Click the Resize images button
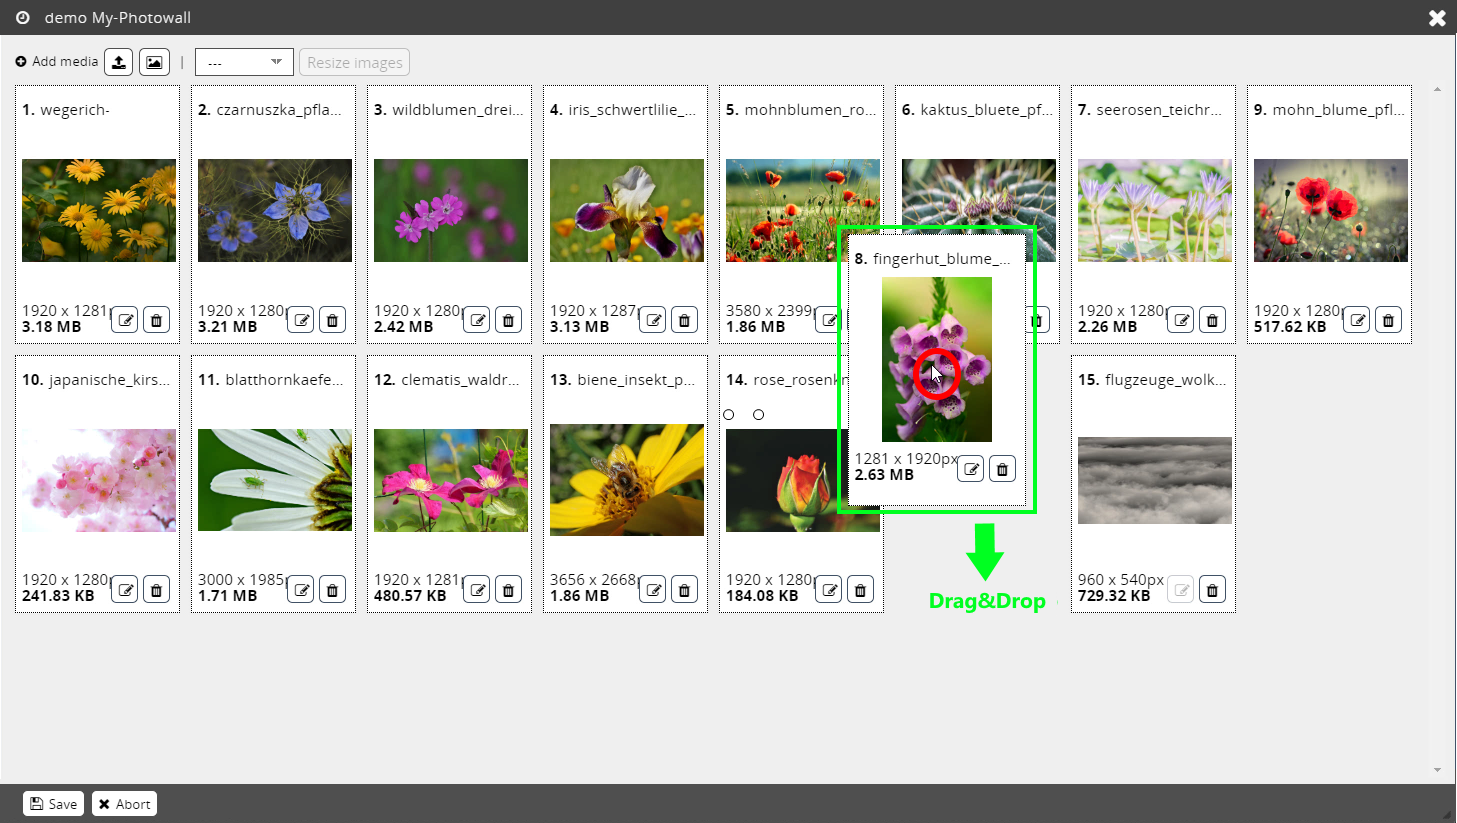Screen dimensions: 1457x823 click(x=354, y=62)
